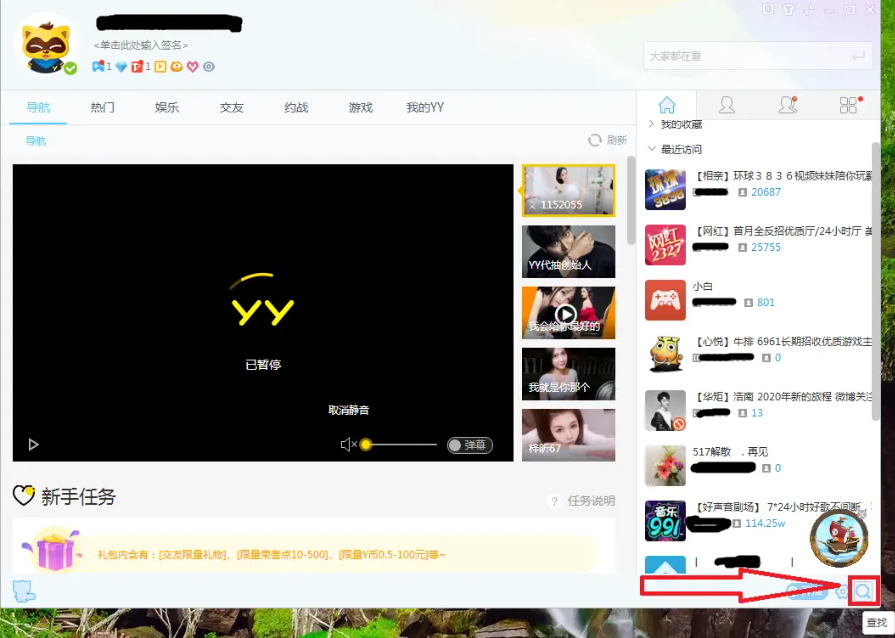Viewport: 895px width, 638px height.
Task: Click the search magnifier icon highlighted in red
Action: [864, 591]
